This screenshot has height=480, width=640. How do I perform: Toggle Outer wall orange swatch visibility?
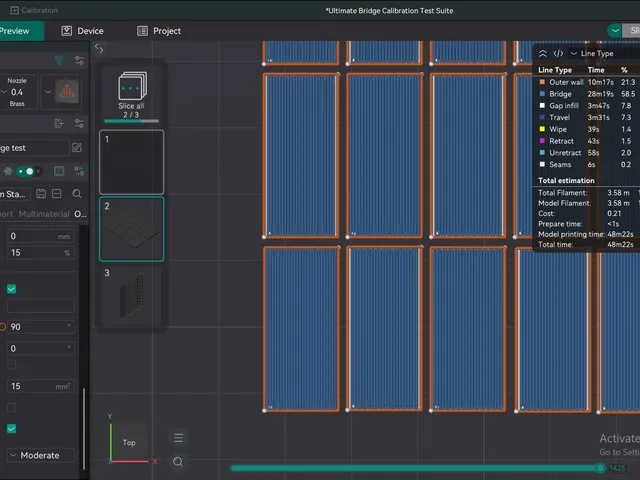(x=542, y=82)
